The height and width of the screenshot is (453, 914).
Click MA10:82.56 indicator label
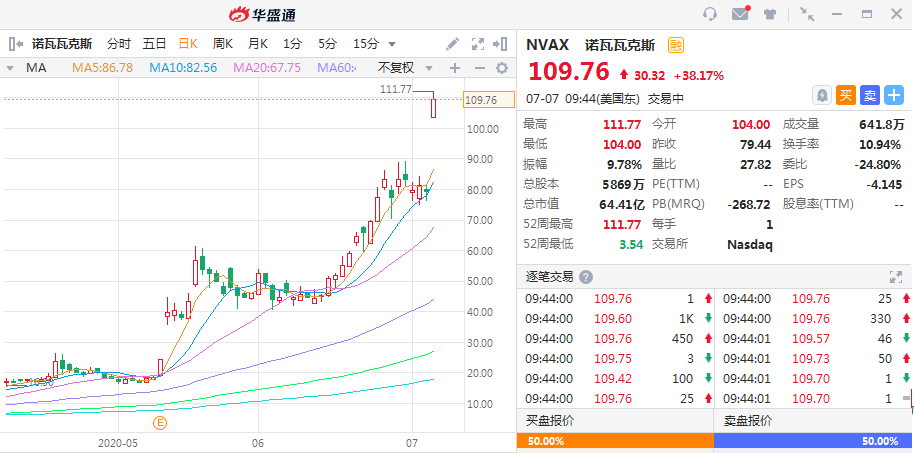[x=183, y=68]
